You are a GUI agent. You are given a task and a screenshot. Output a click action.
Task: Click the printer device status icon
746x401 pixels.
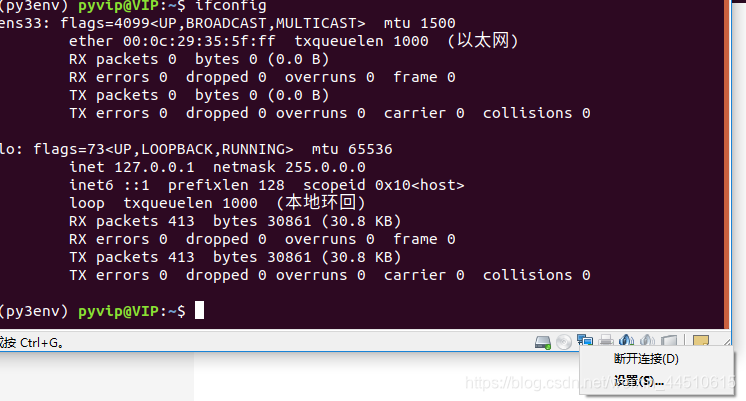coord(606,341)
